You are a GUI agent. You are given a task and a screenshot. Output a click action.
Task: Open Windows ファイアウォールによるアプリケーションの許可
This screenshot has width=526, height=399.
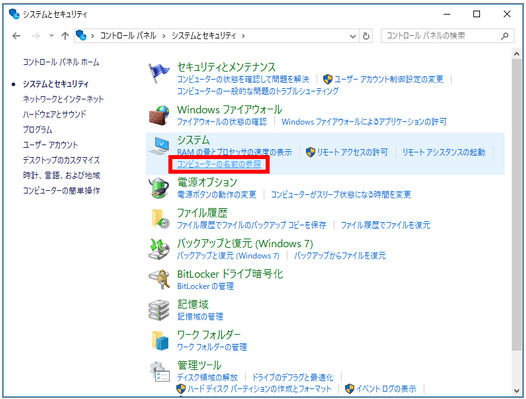click(364, 121)
